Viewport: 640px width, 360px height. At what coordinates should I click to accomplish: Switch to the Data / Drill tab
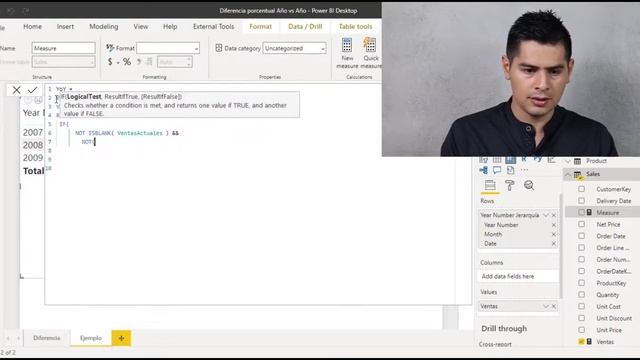[x=305, y=27]
